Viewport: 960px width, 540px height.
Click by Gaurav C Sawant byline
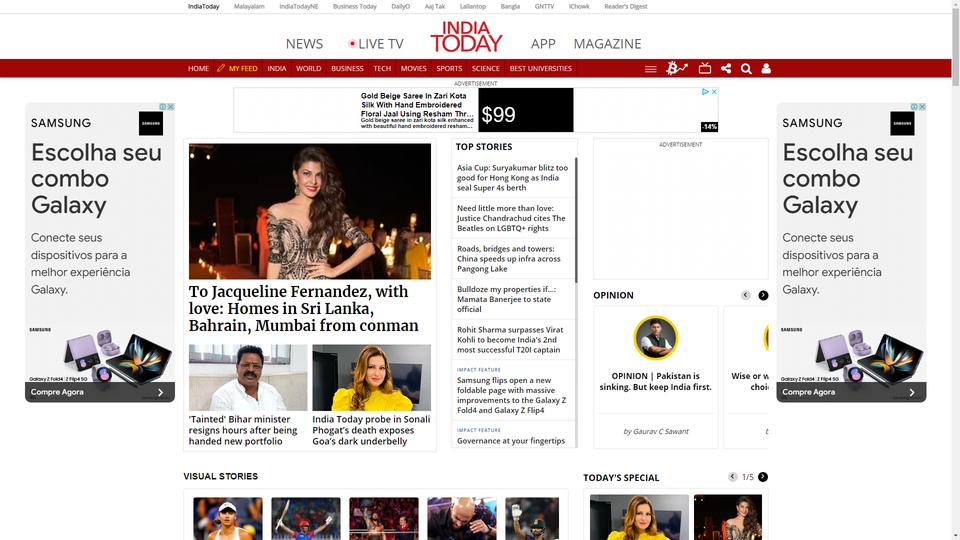(656, 432)
